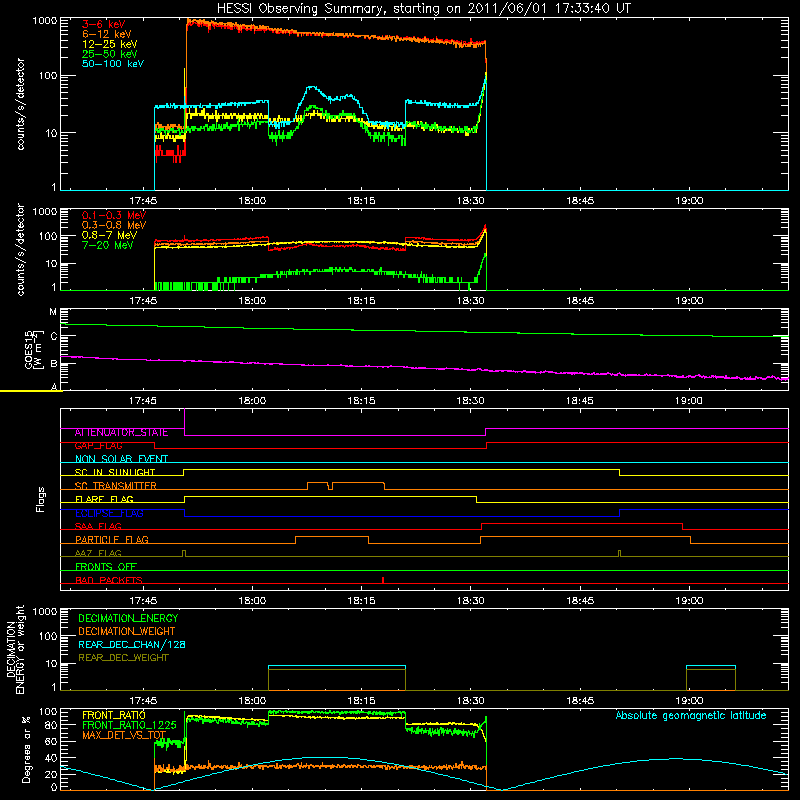Click the HESSI Observing Summary title text
The image size is (800, 800).
pos(424,9)
